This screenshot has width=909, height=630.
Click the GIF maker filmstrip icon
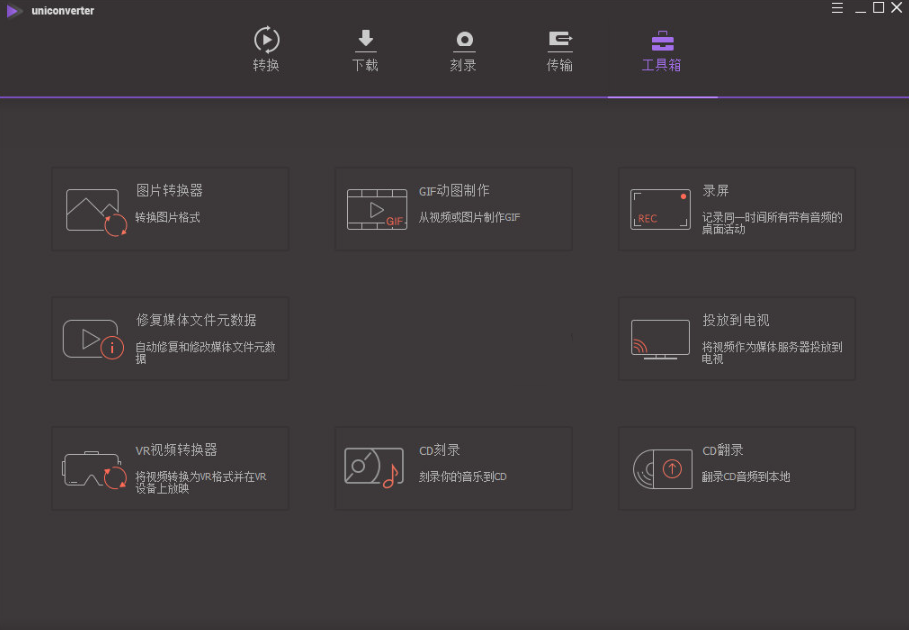377,208
